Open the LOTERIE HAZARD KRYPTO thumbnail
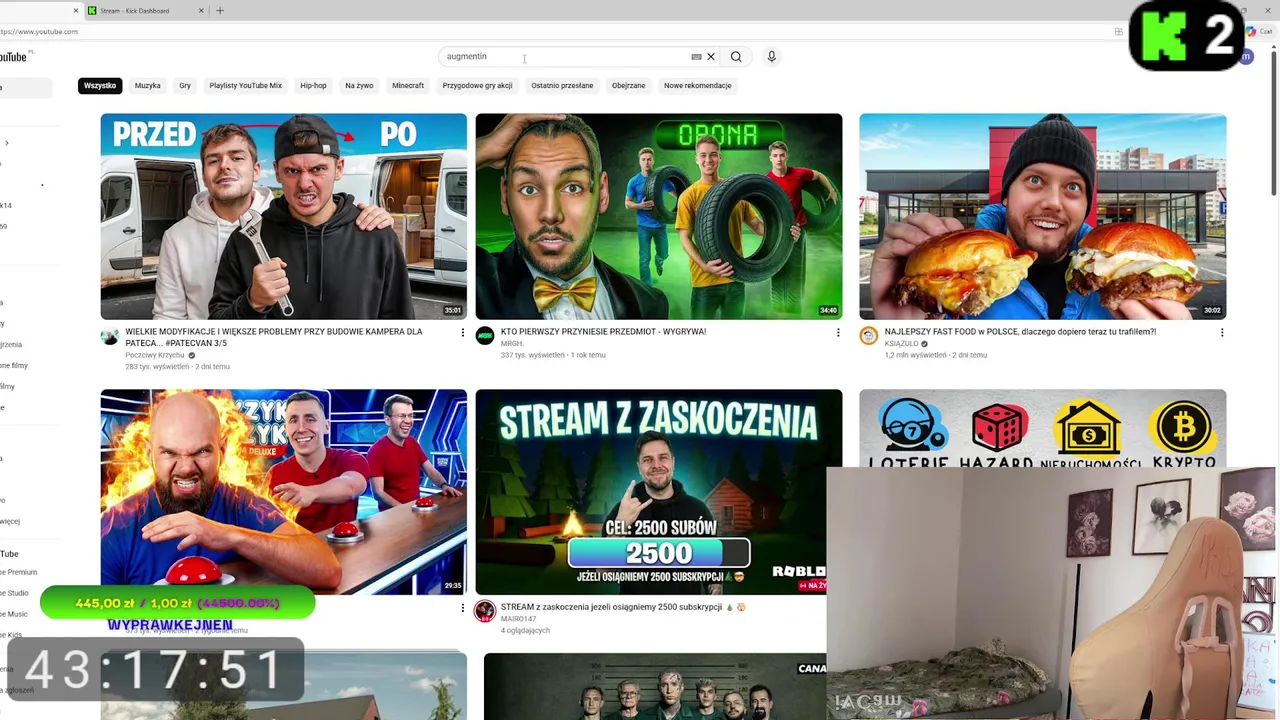1280x720 pixels. (x=1042, y=428)
